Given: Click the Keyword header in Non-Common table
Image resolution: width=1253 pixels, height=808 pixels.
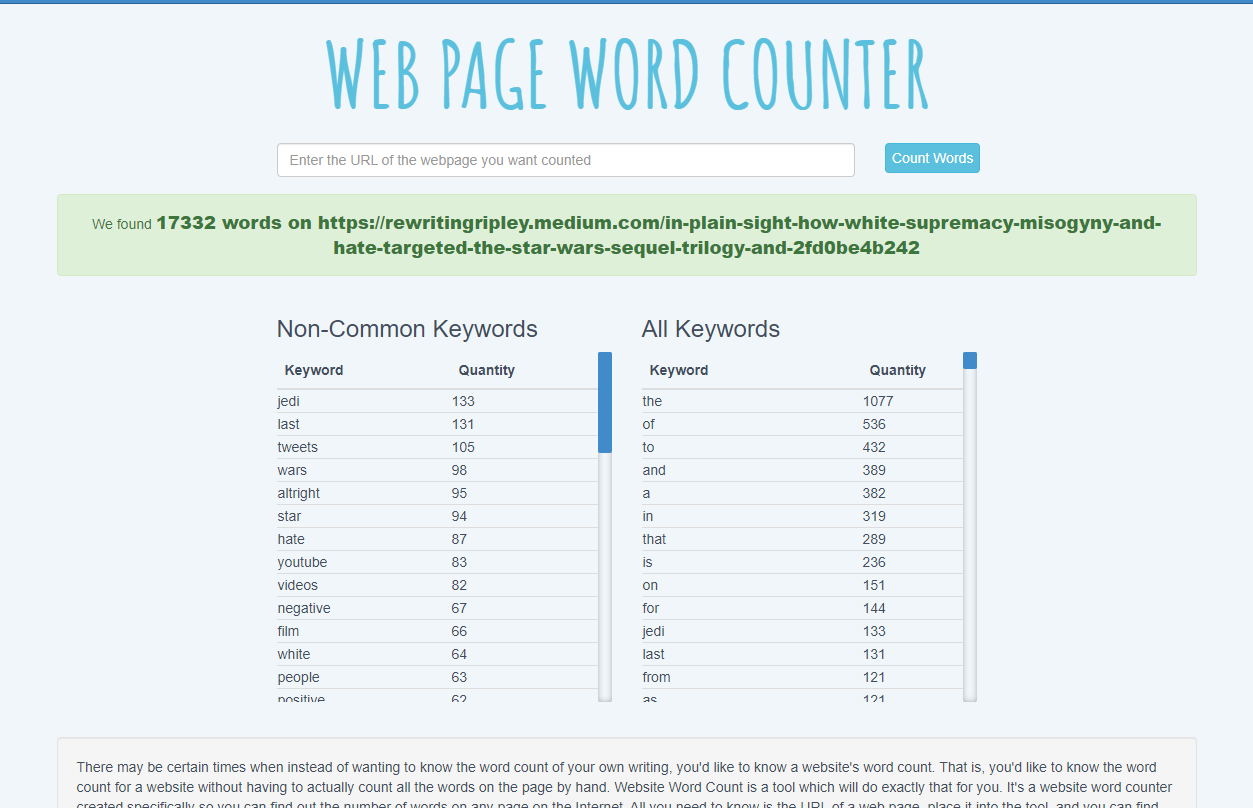Looking at the screenshot, I should coord(314,370).
